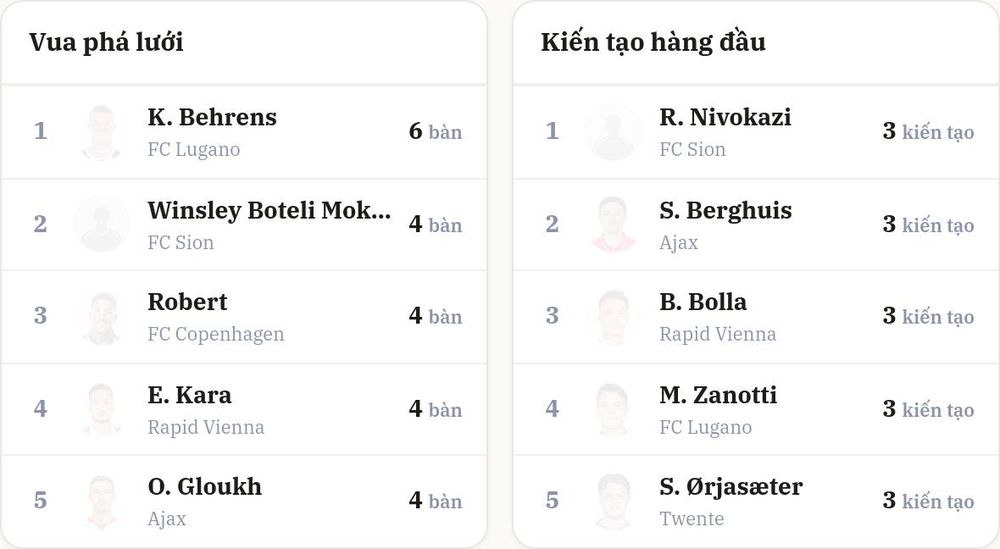Open R. Nivokazi avatar image
Screen dimensions: 1000x549
pos(613,132)
